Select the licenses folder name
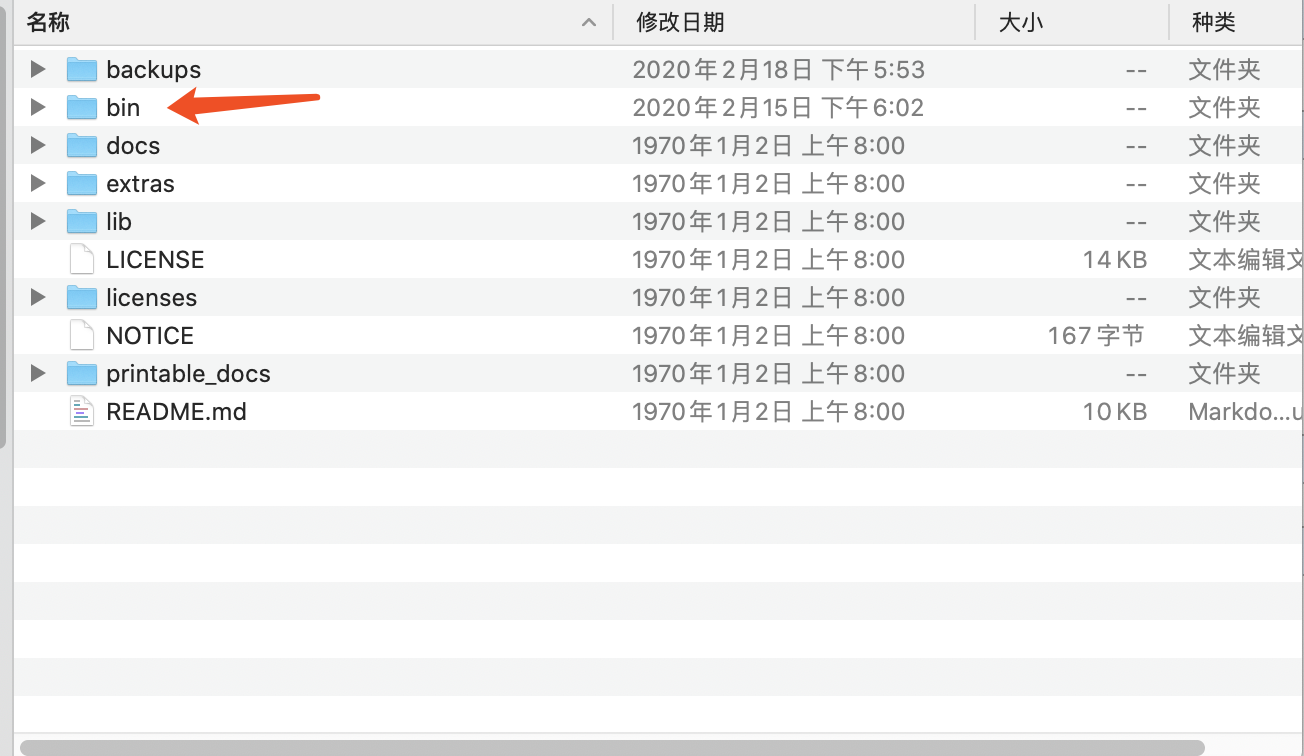The height and width of the screenshot is (756, 1304). (151, 297)
